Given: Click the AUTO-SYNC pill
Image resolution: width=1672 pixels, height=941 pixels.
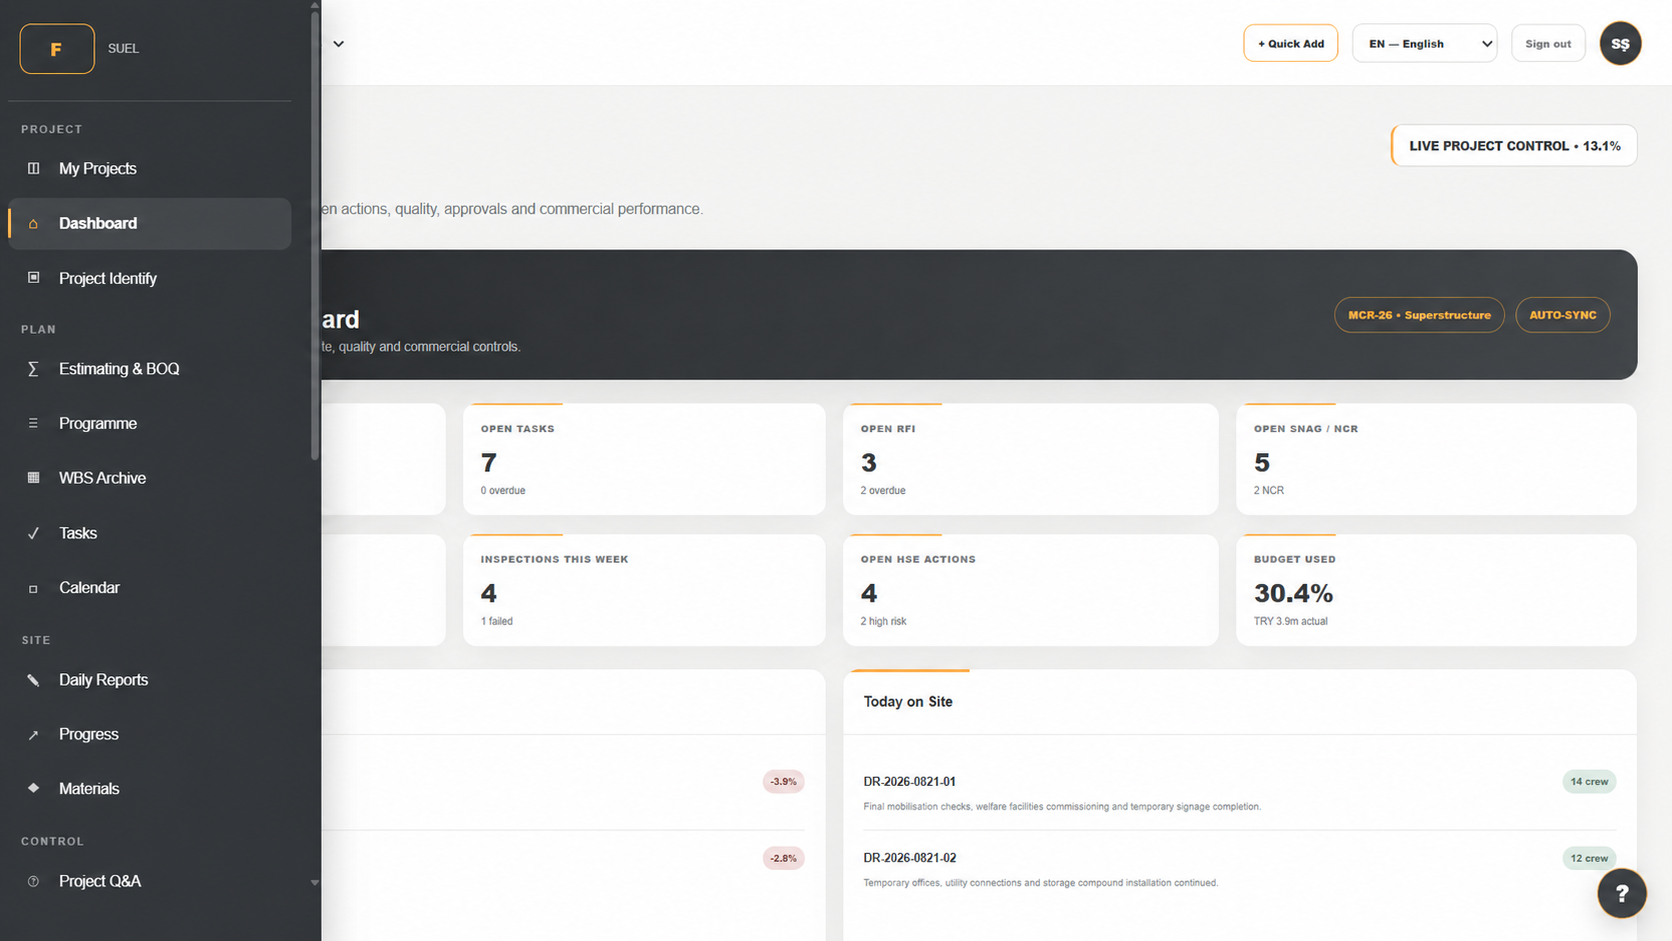Looking at the screenshot, I should [1562, 315].
